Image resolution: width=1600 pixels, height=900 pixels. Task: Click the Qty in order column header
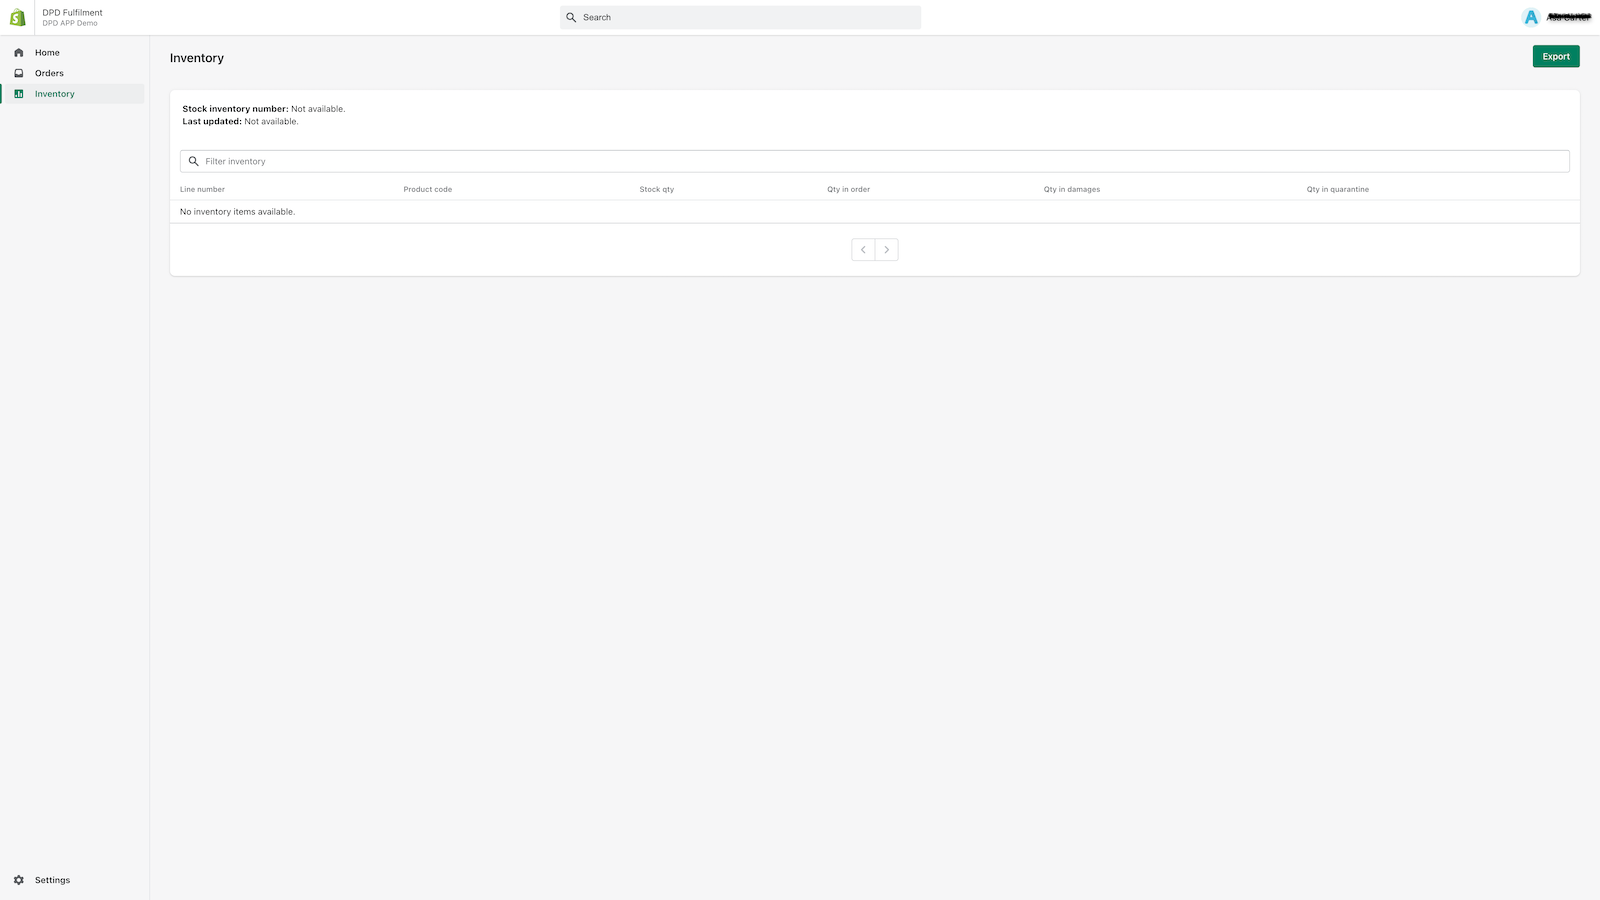(848, 189)
